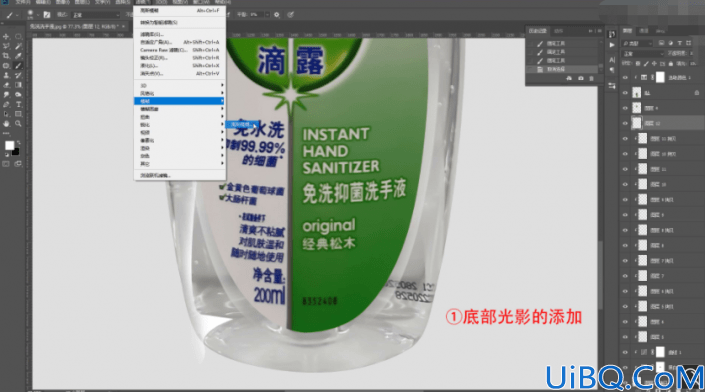Filter layers by type (T icon)
705x392 pixels.
(679, 43)
